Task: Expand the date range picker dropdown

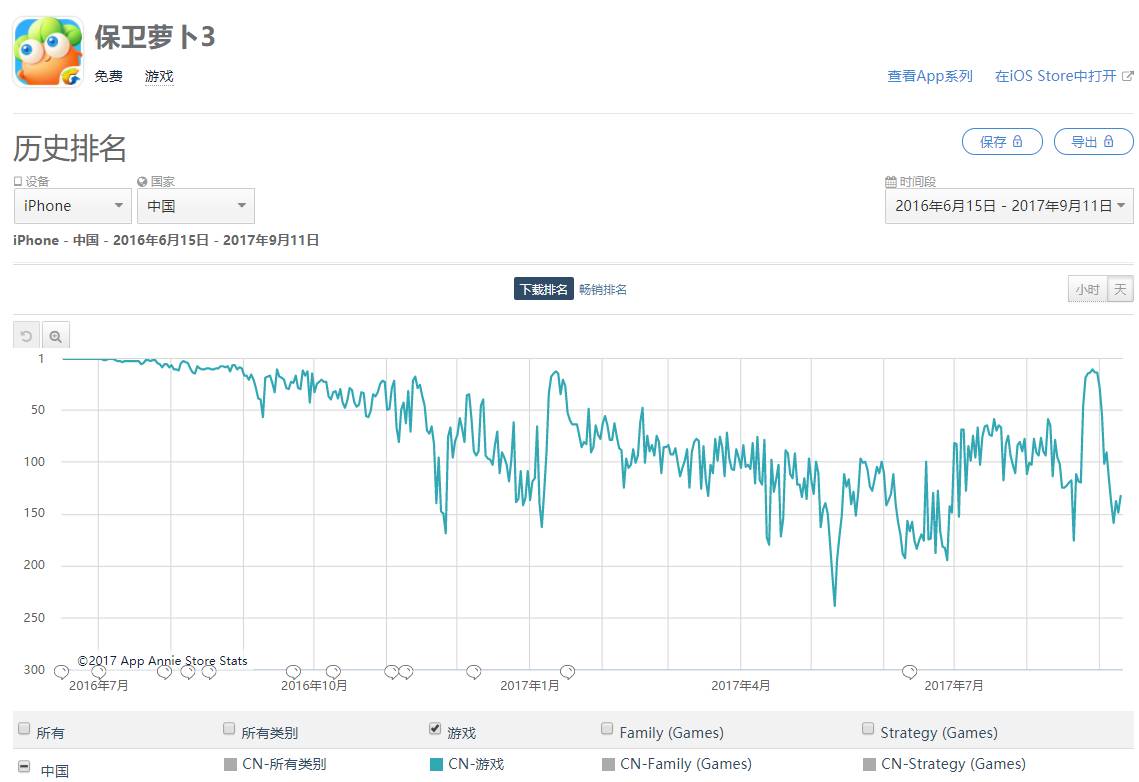Action: (x=1009, y=206)
